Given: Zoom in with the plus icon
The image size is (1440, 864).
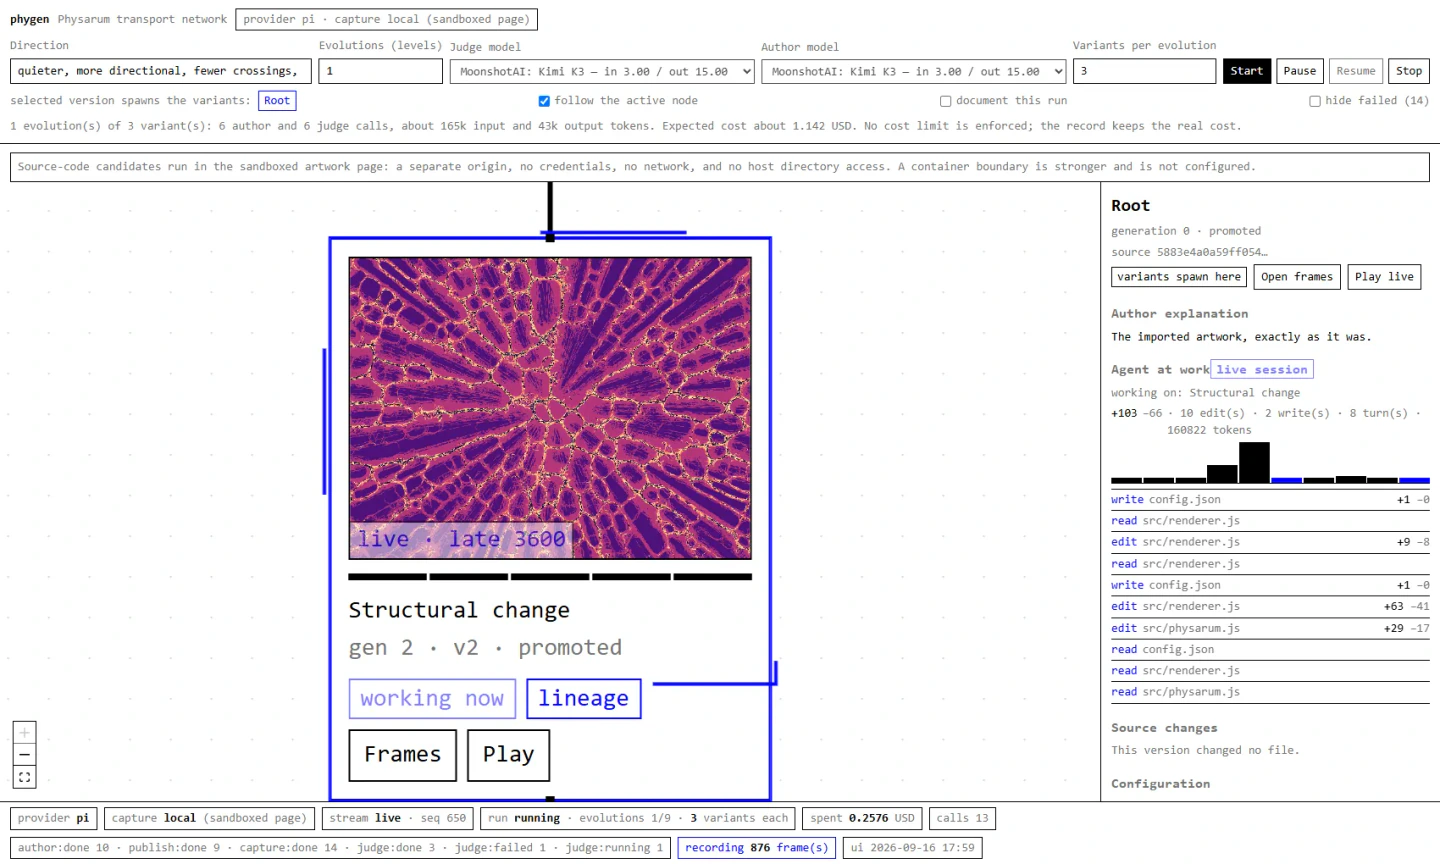Looking at the screenshot, I should 24,733.
